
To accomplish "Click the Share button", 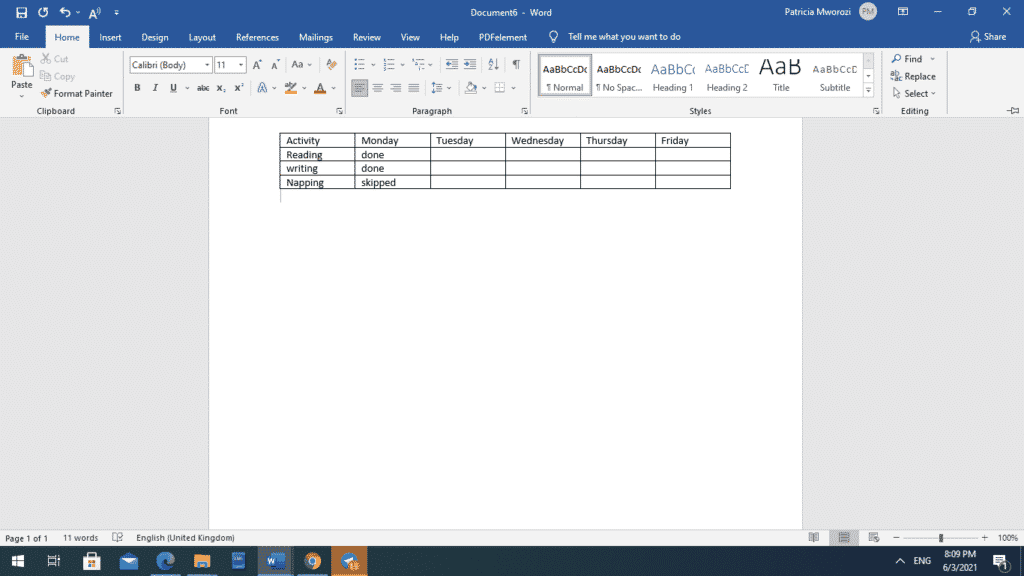I will (x=988, y=36).
